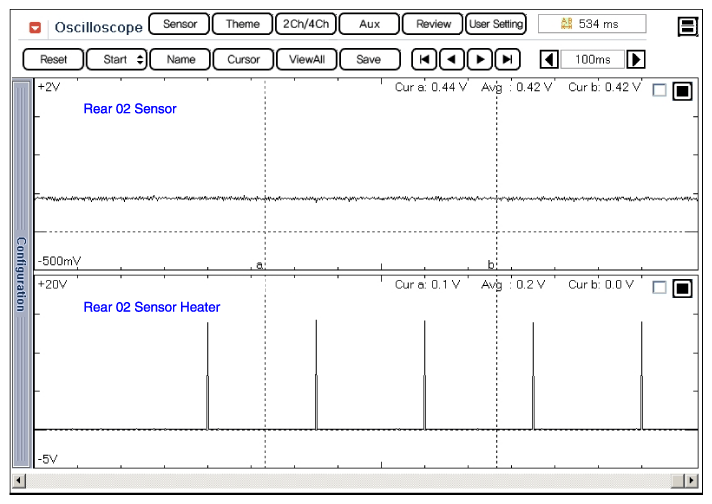Tick the empty checkbox on Rear 02 Sensor channel
The height and width of the screenshot is (504, 712).
(x=659, y=92)
